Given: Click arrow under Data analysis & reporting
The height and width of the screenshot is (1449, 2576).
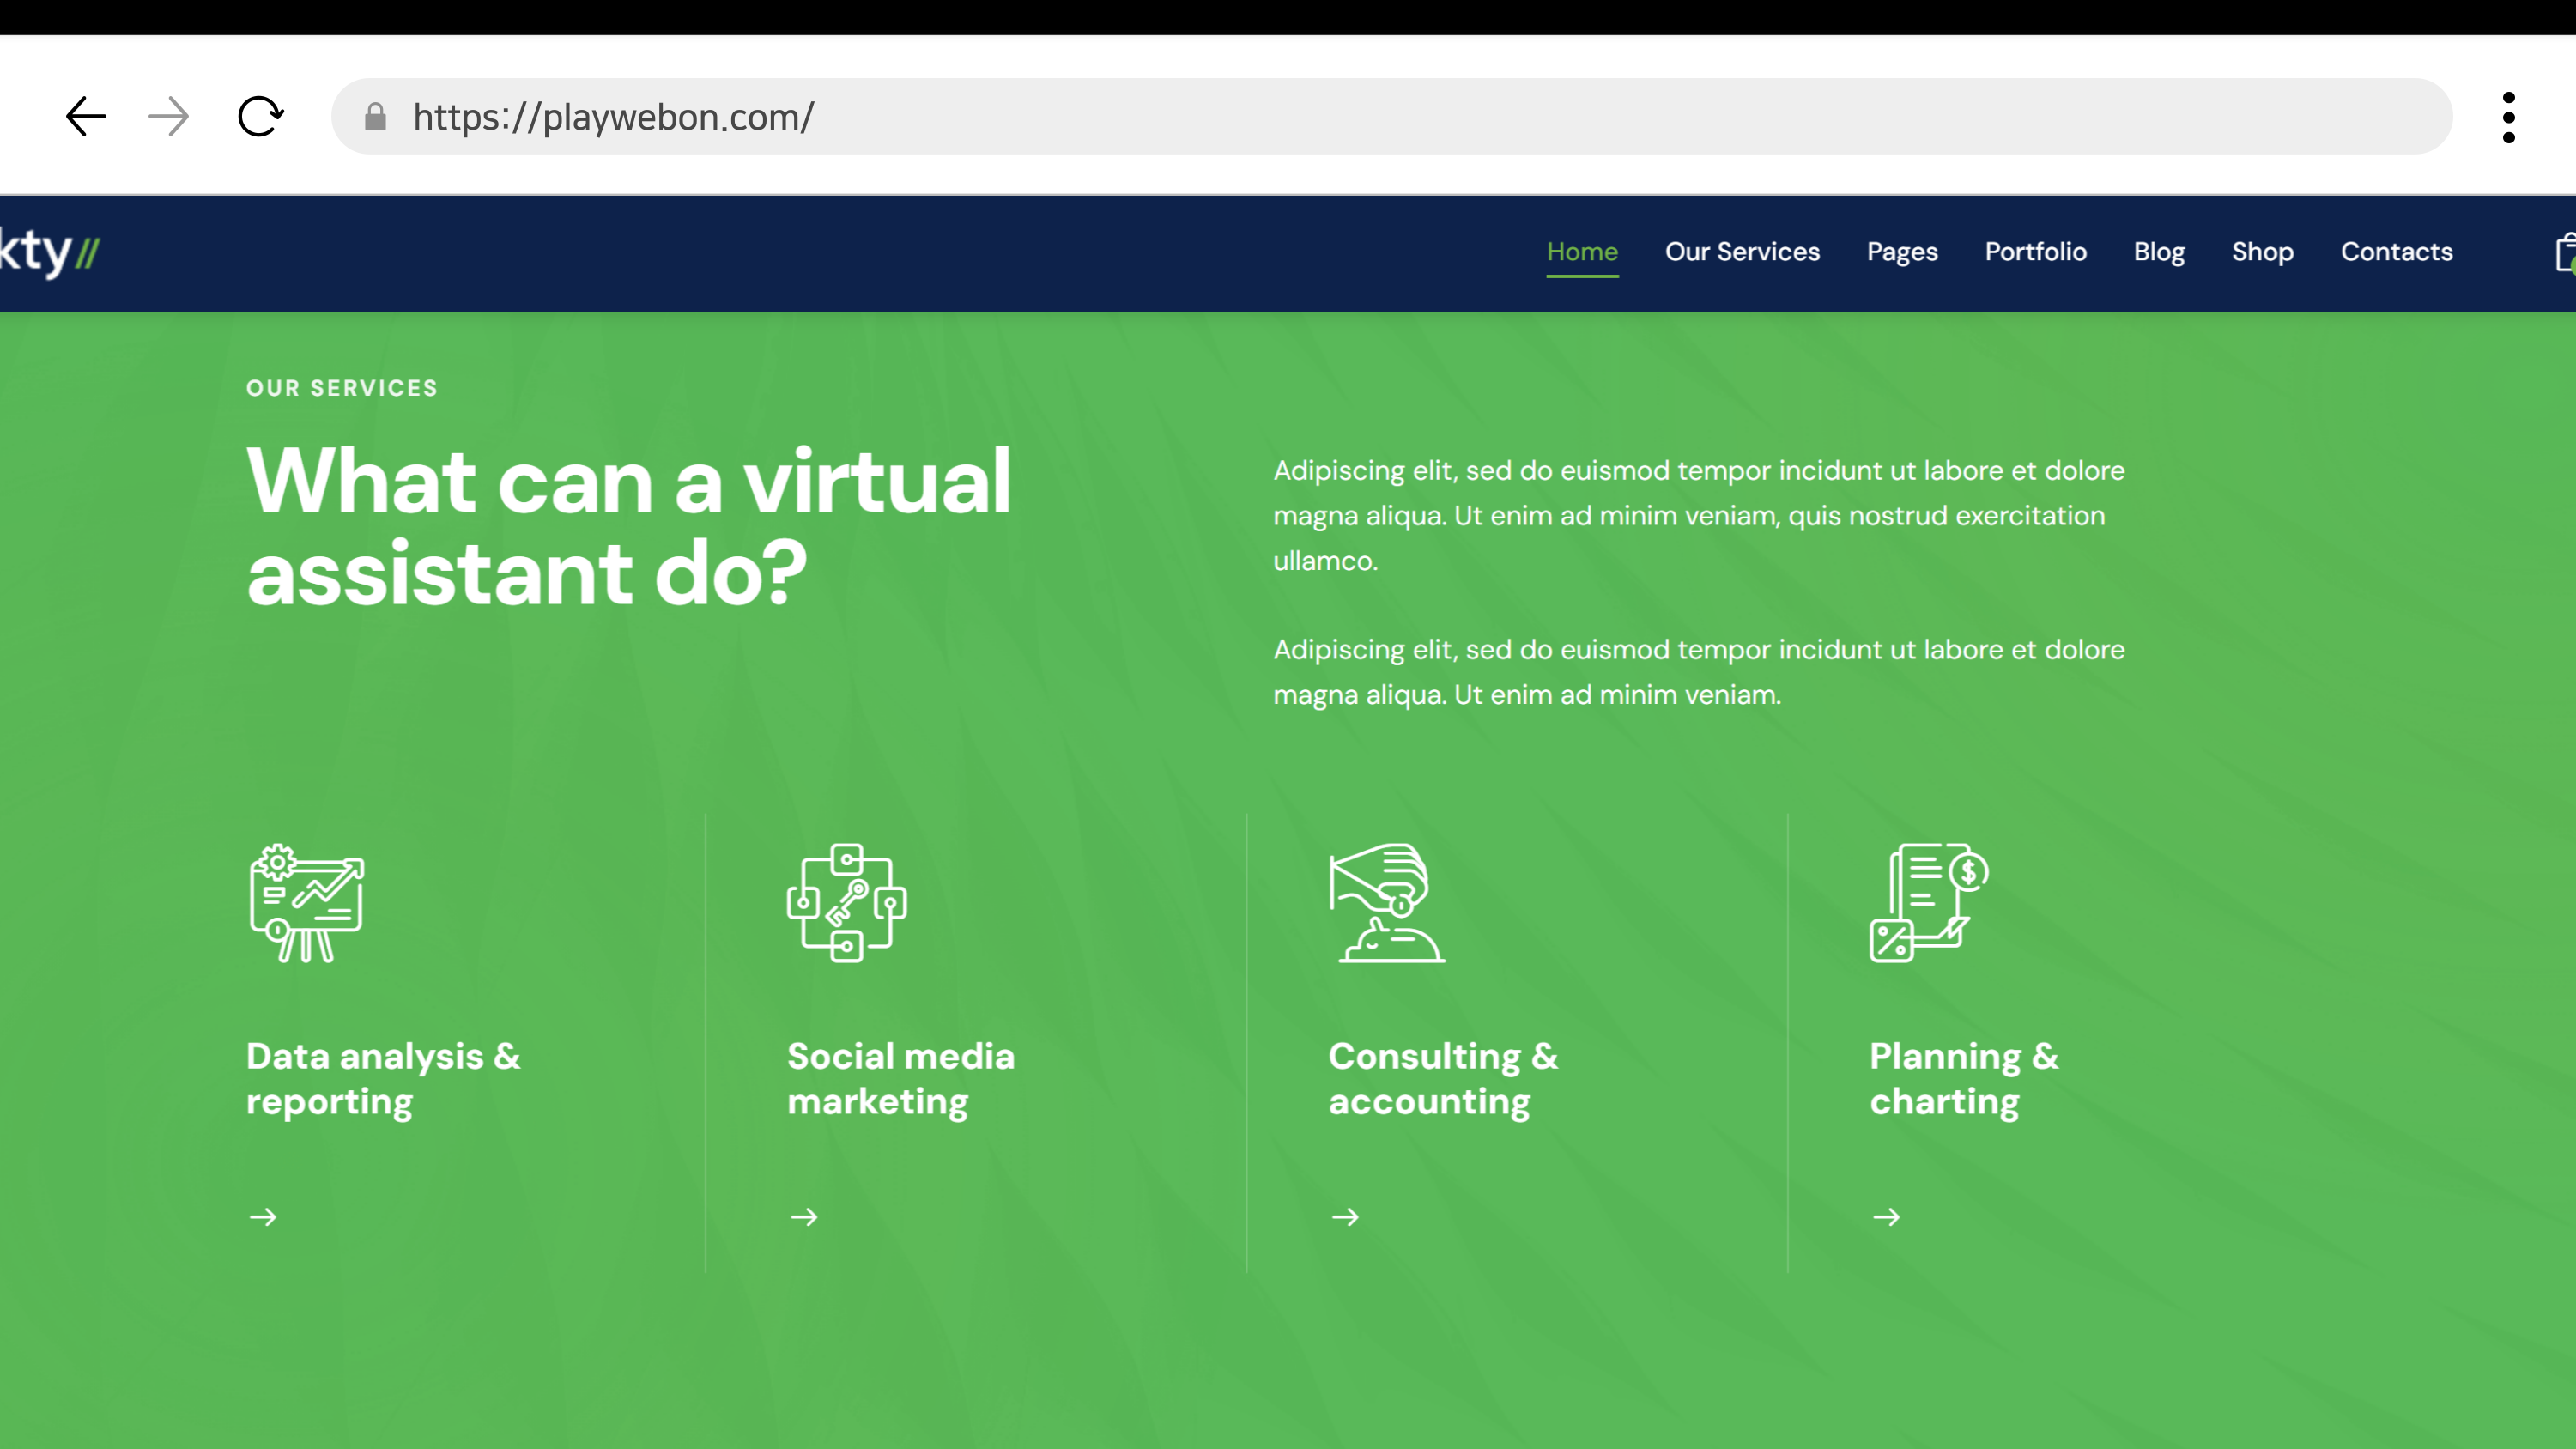Looking at the screenshot, I should pos(263,1217).
